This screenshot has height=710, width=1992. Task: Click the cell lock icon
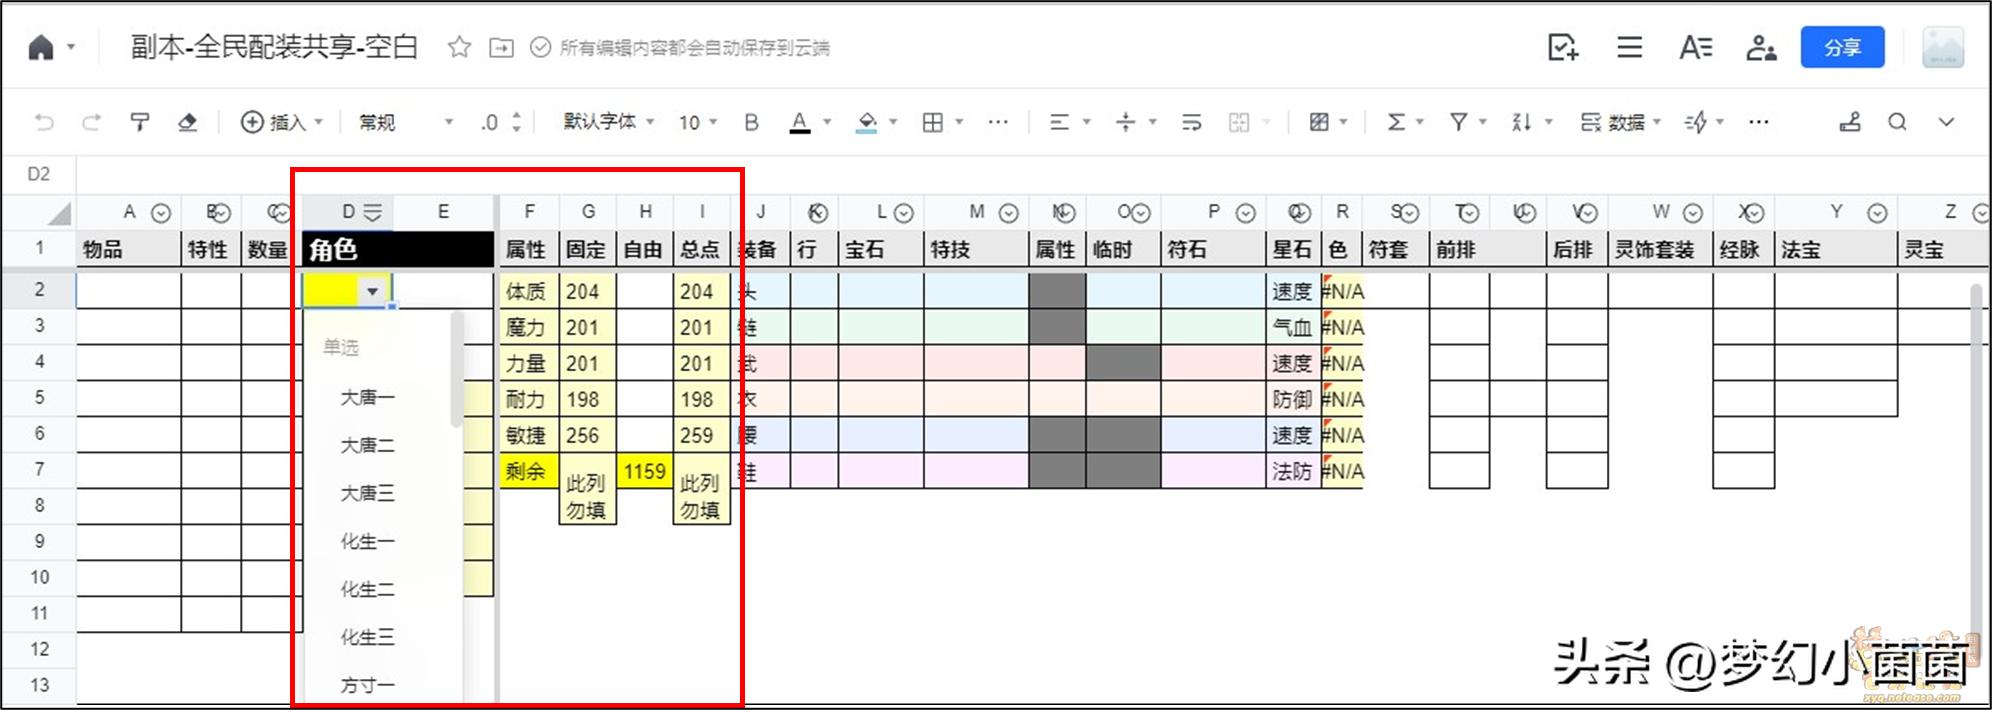[x=1850, y=122]
